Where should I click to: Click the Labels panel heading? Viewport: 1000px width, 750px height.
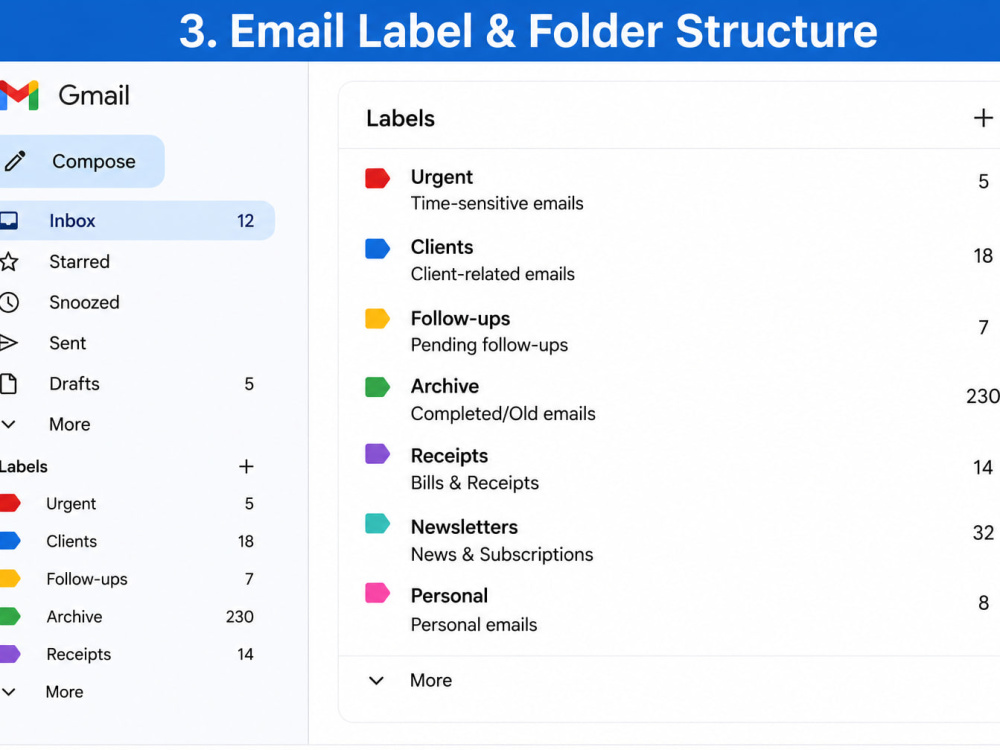(x=400, y=119)
